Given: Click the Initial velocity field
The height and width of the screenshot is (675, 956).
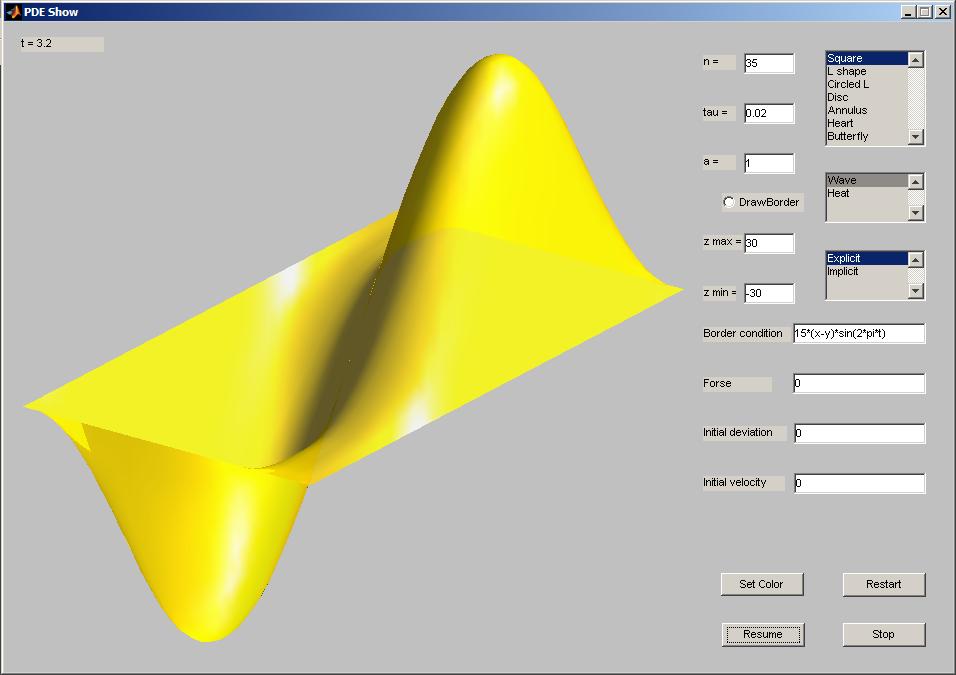Looking at the screenshot, I should pos(859,483).
